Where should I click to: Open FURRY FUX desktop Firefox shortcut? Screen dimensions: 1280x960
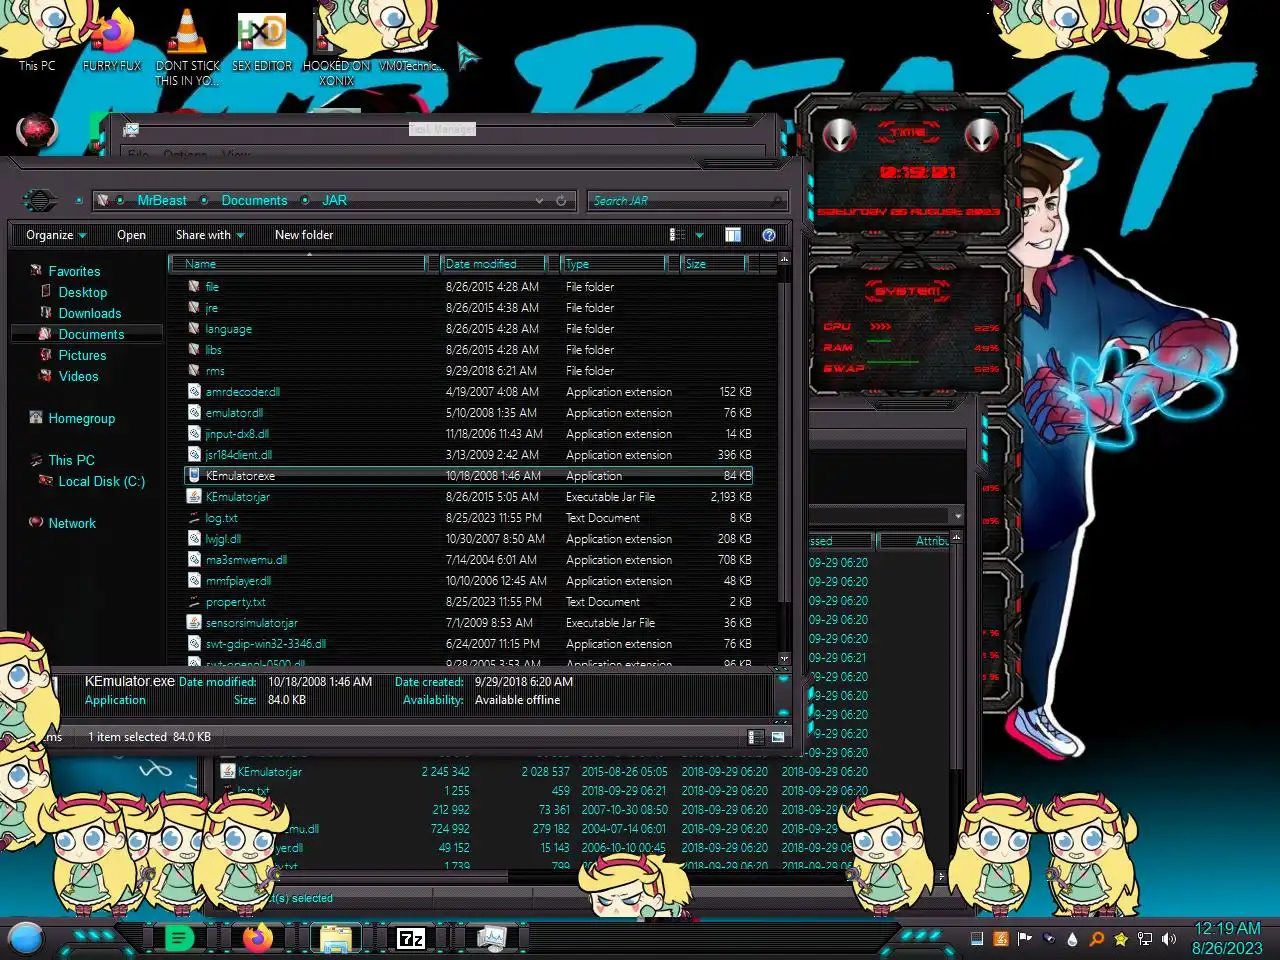[x=112, y=40]
